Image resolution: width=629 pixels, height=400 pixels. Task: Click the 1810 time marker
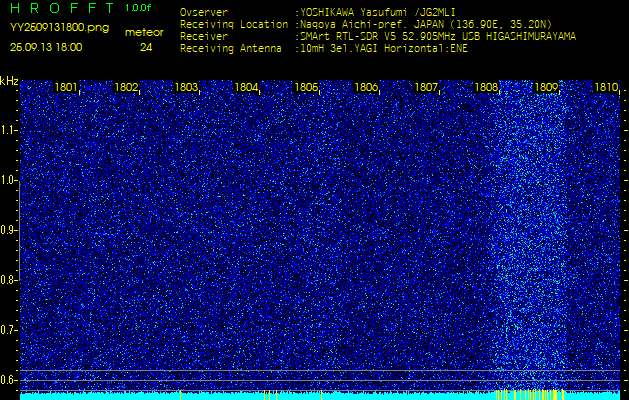(605, 88)
